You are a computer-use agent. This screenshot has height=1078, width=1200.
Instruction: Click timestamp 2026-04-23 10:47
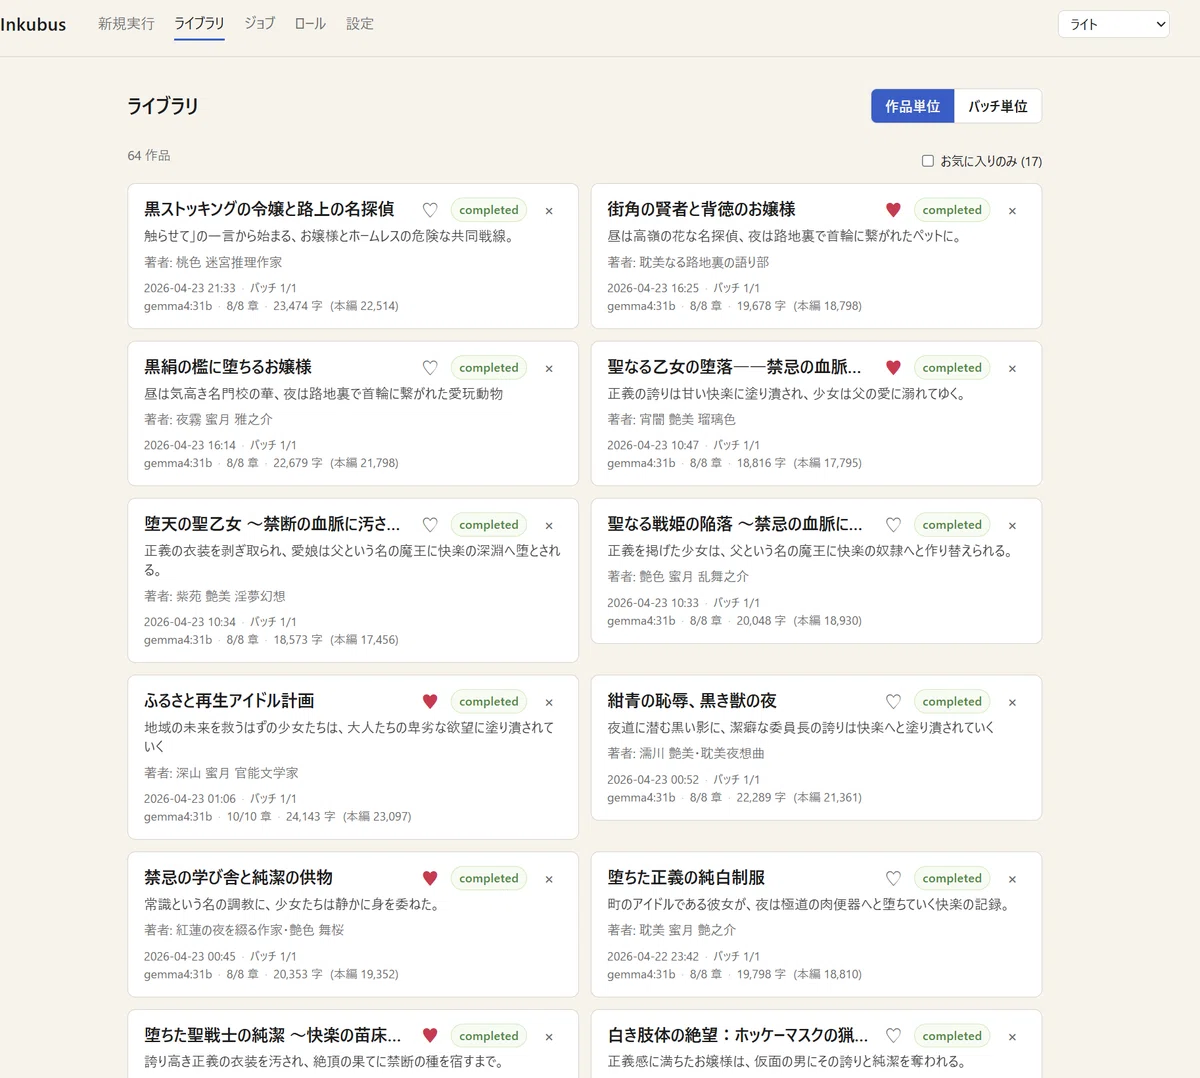pos(653,445)
